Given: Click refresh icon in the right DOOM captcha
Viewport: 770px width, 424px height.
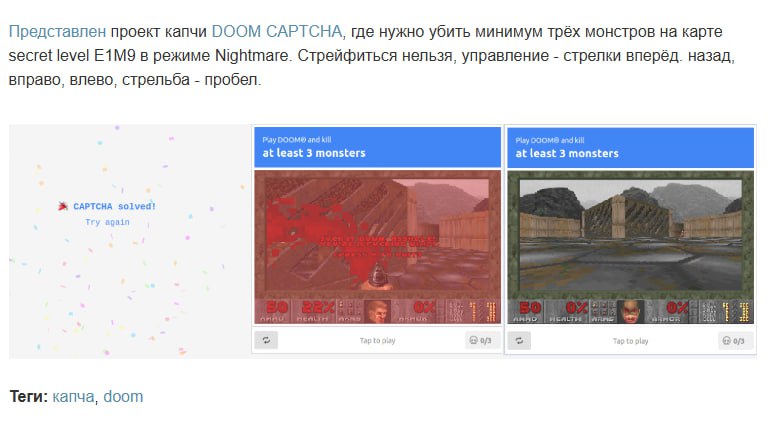Looking at the screenshot, I should (x=519, y=340).
